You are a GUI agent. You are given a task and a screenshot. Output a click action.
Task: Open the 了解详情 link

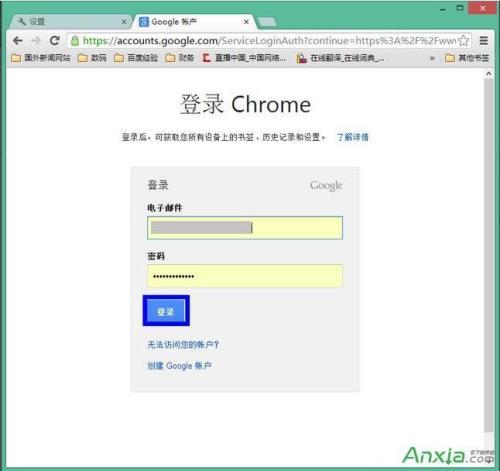pos(353,137)
